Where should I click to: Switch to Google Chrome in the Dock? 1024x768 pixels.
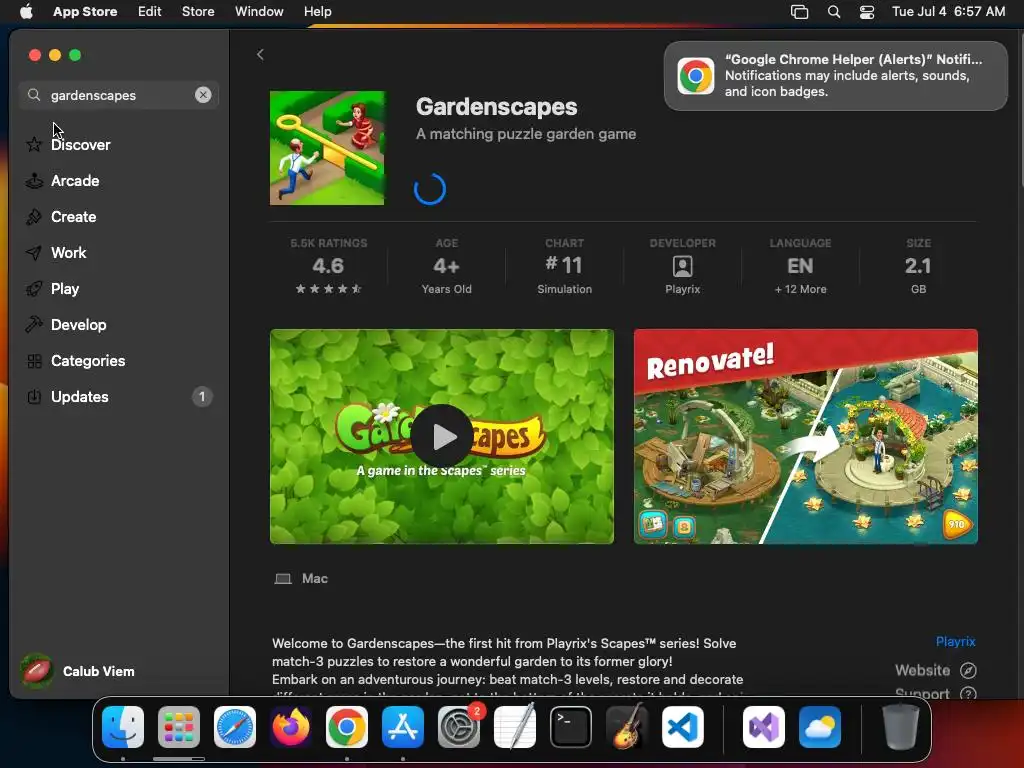coord(347,727)
